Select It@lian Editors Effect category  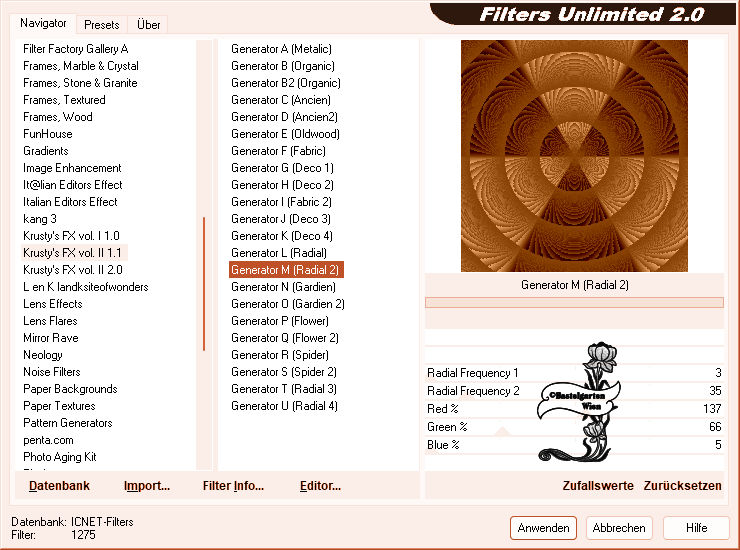pyautogui.click(x=73, y=185)
